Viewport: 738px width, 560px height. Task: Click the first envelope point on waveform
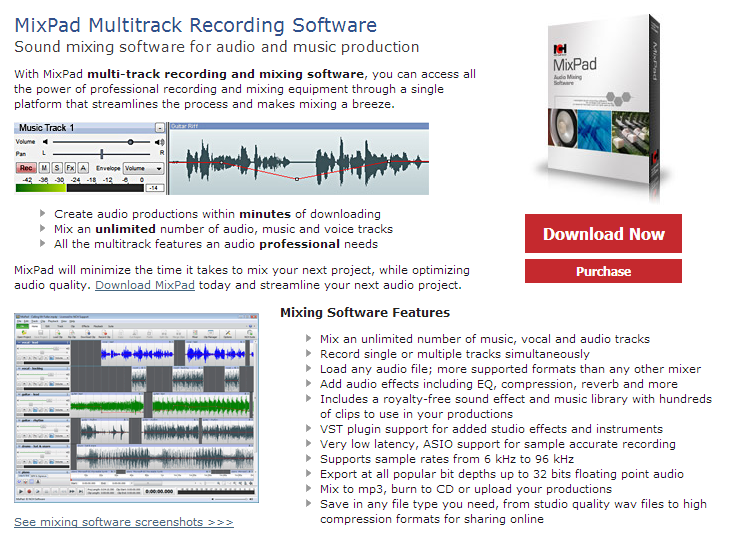click(x=221, y=162)
